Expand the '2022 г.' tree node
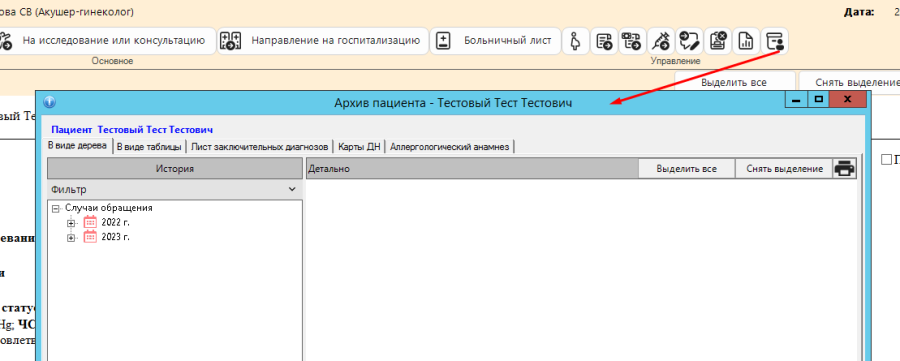 [71, 223]
